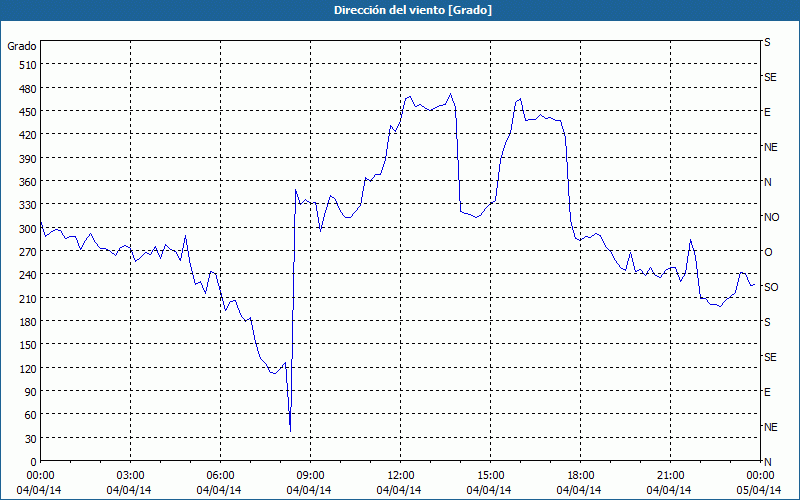Screen dimensions: 800x500
Task: Click the lower NE compass label near 30
Action: coord(770,427)
